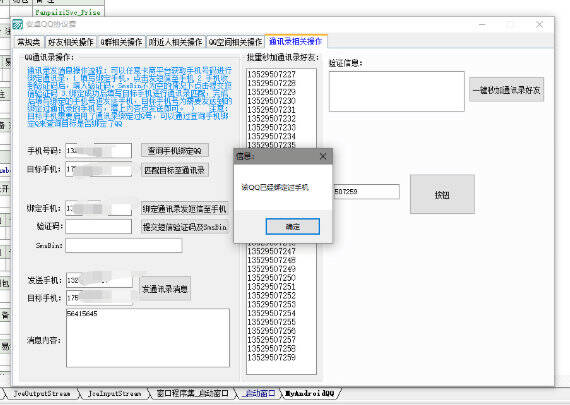This screenshot has width=570, height=405.
Task: Open the _启动窗口 tab in the IDE
Action: pos(258,393)
